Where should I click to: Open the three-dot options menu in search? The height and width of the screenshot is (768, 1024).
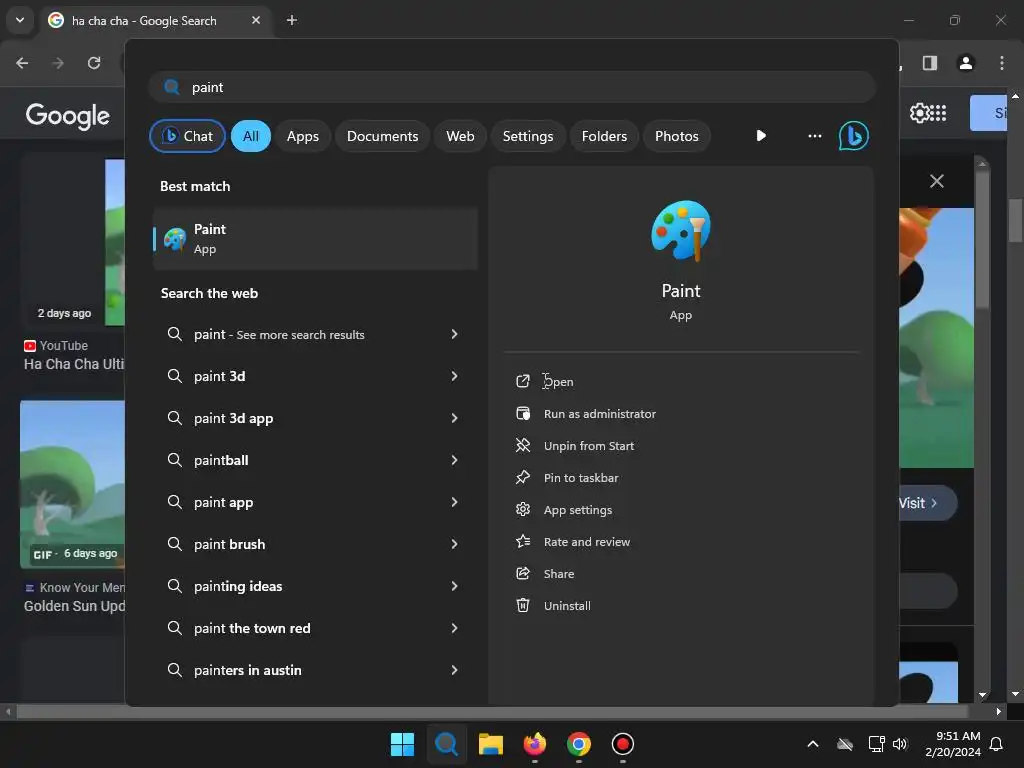pyautogui.click(x=814, y=136)
